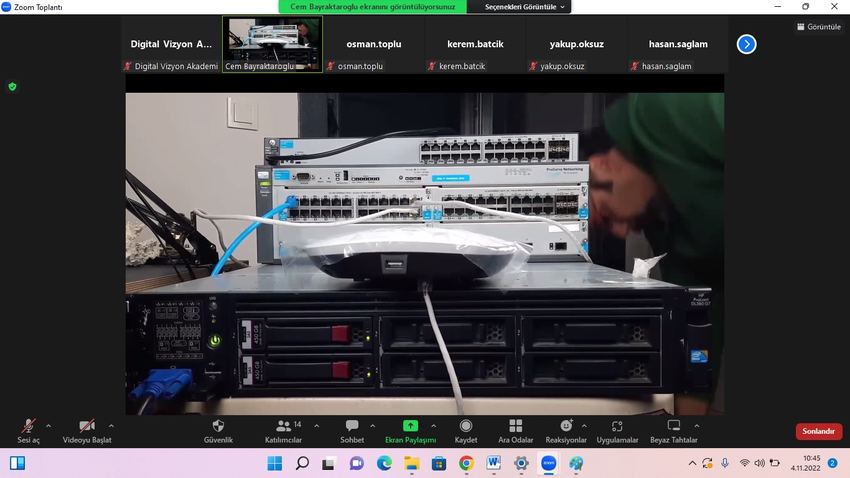Open Task View on taskbar
This screenshot has width=850, height=478.
329,463
